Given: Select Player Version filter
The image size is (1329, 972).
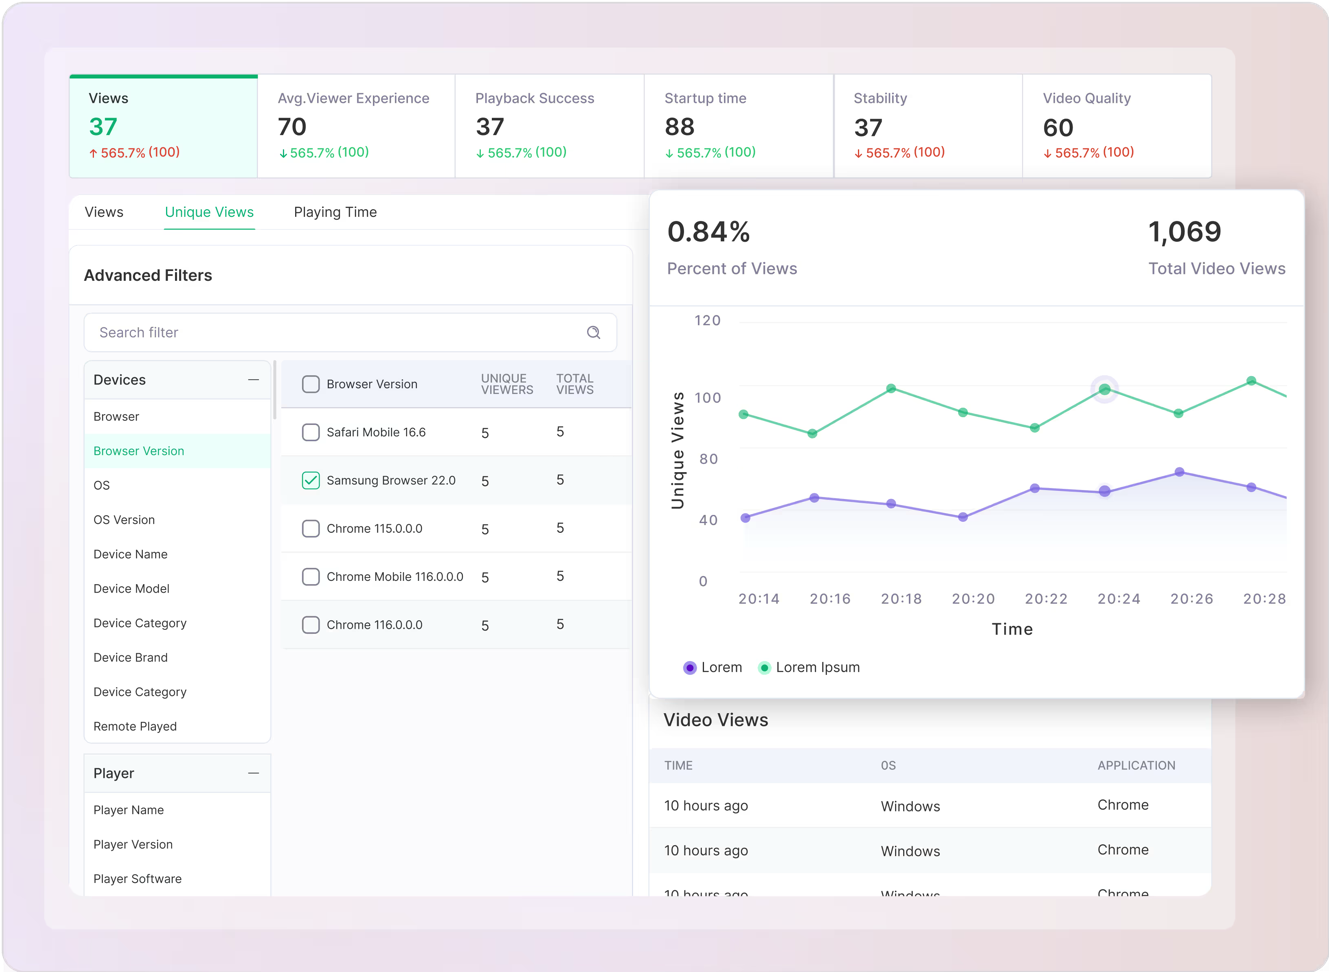Looking at the screenshot, I should tap(133, 844).
